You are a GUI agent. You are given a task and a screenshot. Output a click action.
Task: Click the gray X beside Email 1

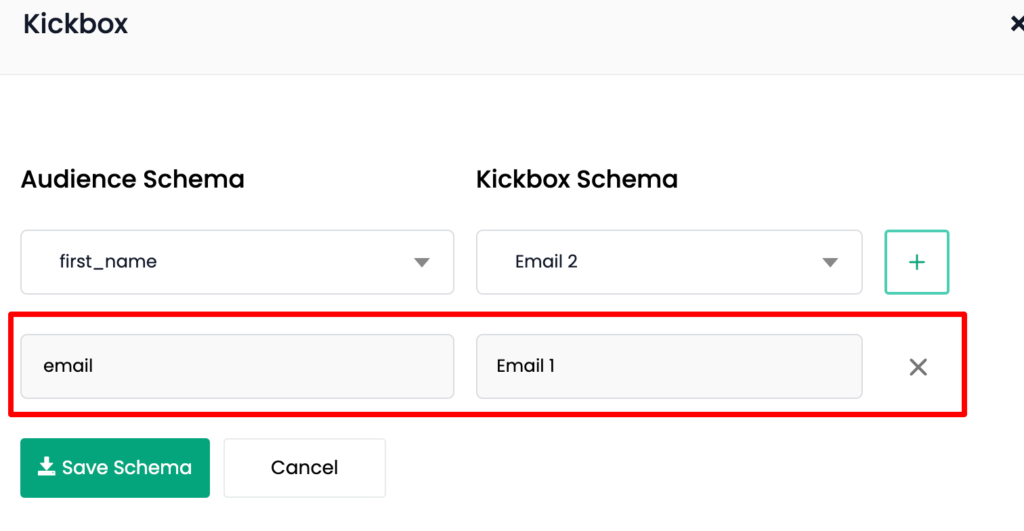[x=918, y=367]
